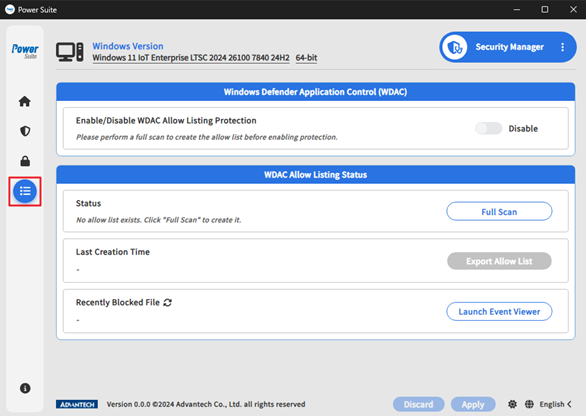Click the computer device icon
This screenshot has height=418, width=586.
[70, 52]
